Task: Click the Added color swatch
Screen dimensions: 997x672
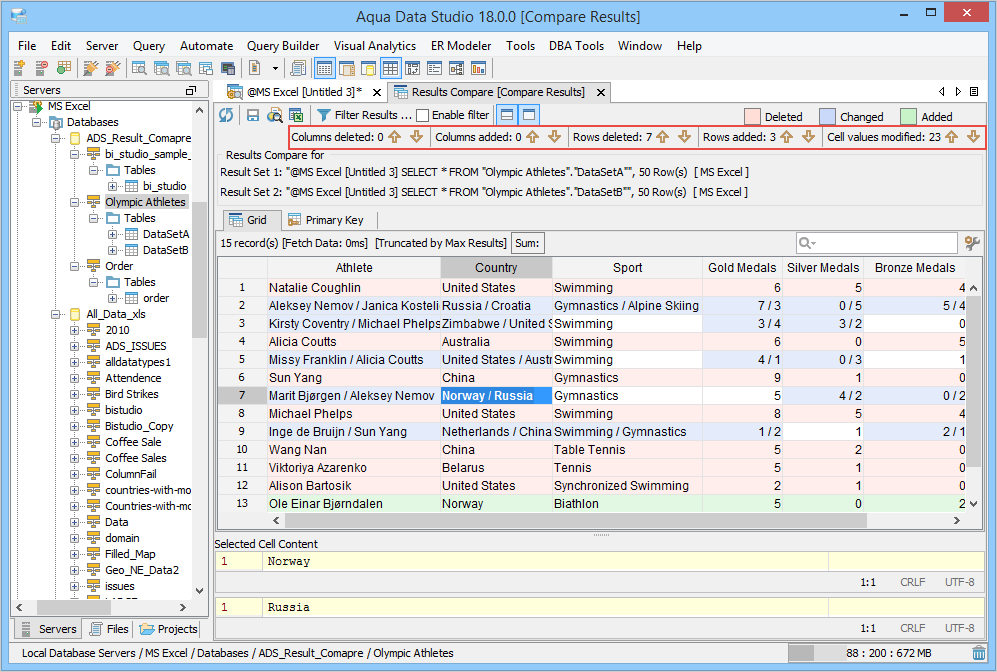Action: coord(909,116)
